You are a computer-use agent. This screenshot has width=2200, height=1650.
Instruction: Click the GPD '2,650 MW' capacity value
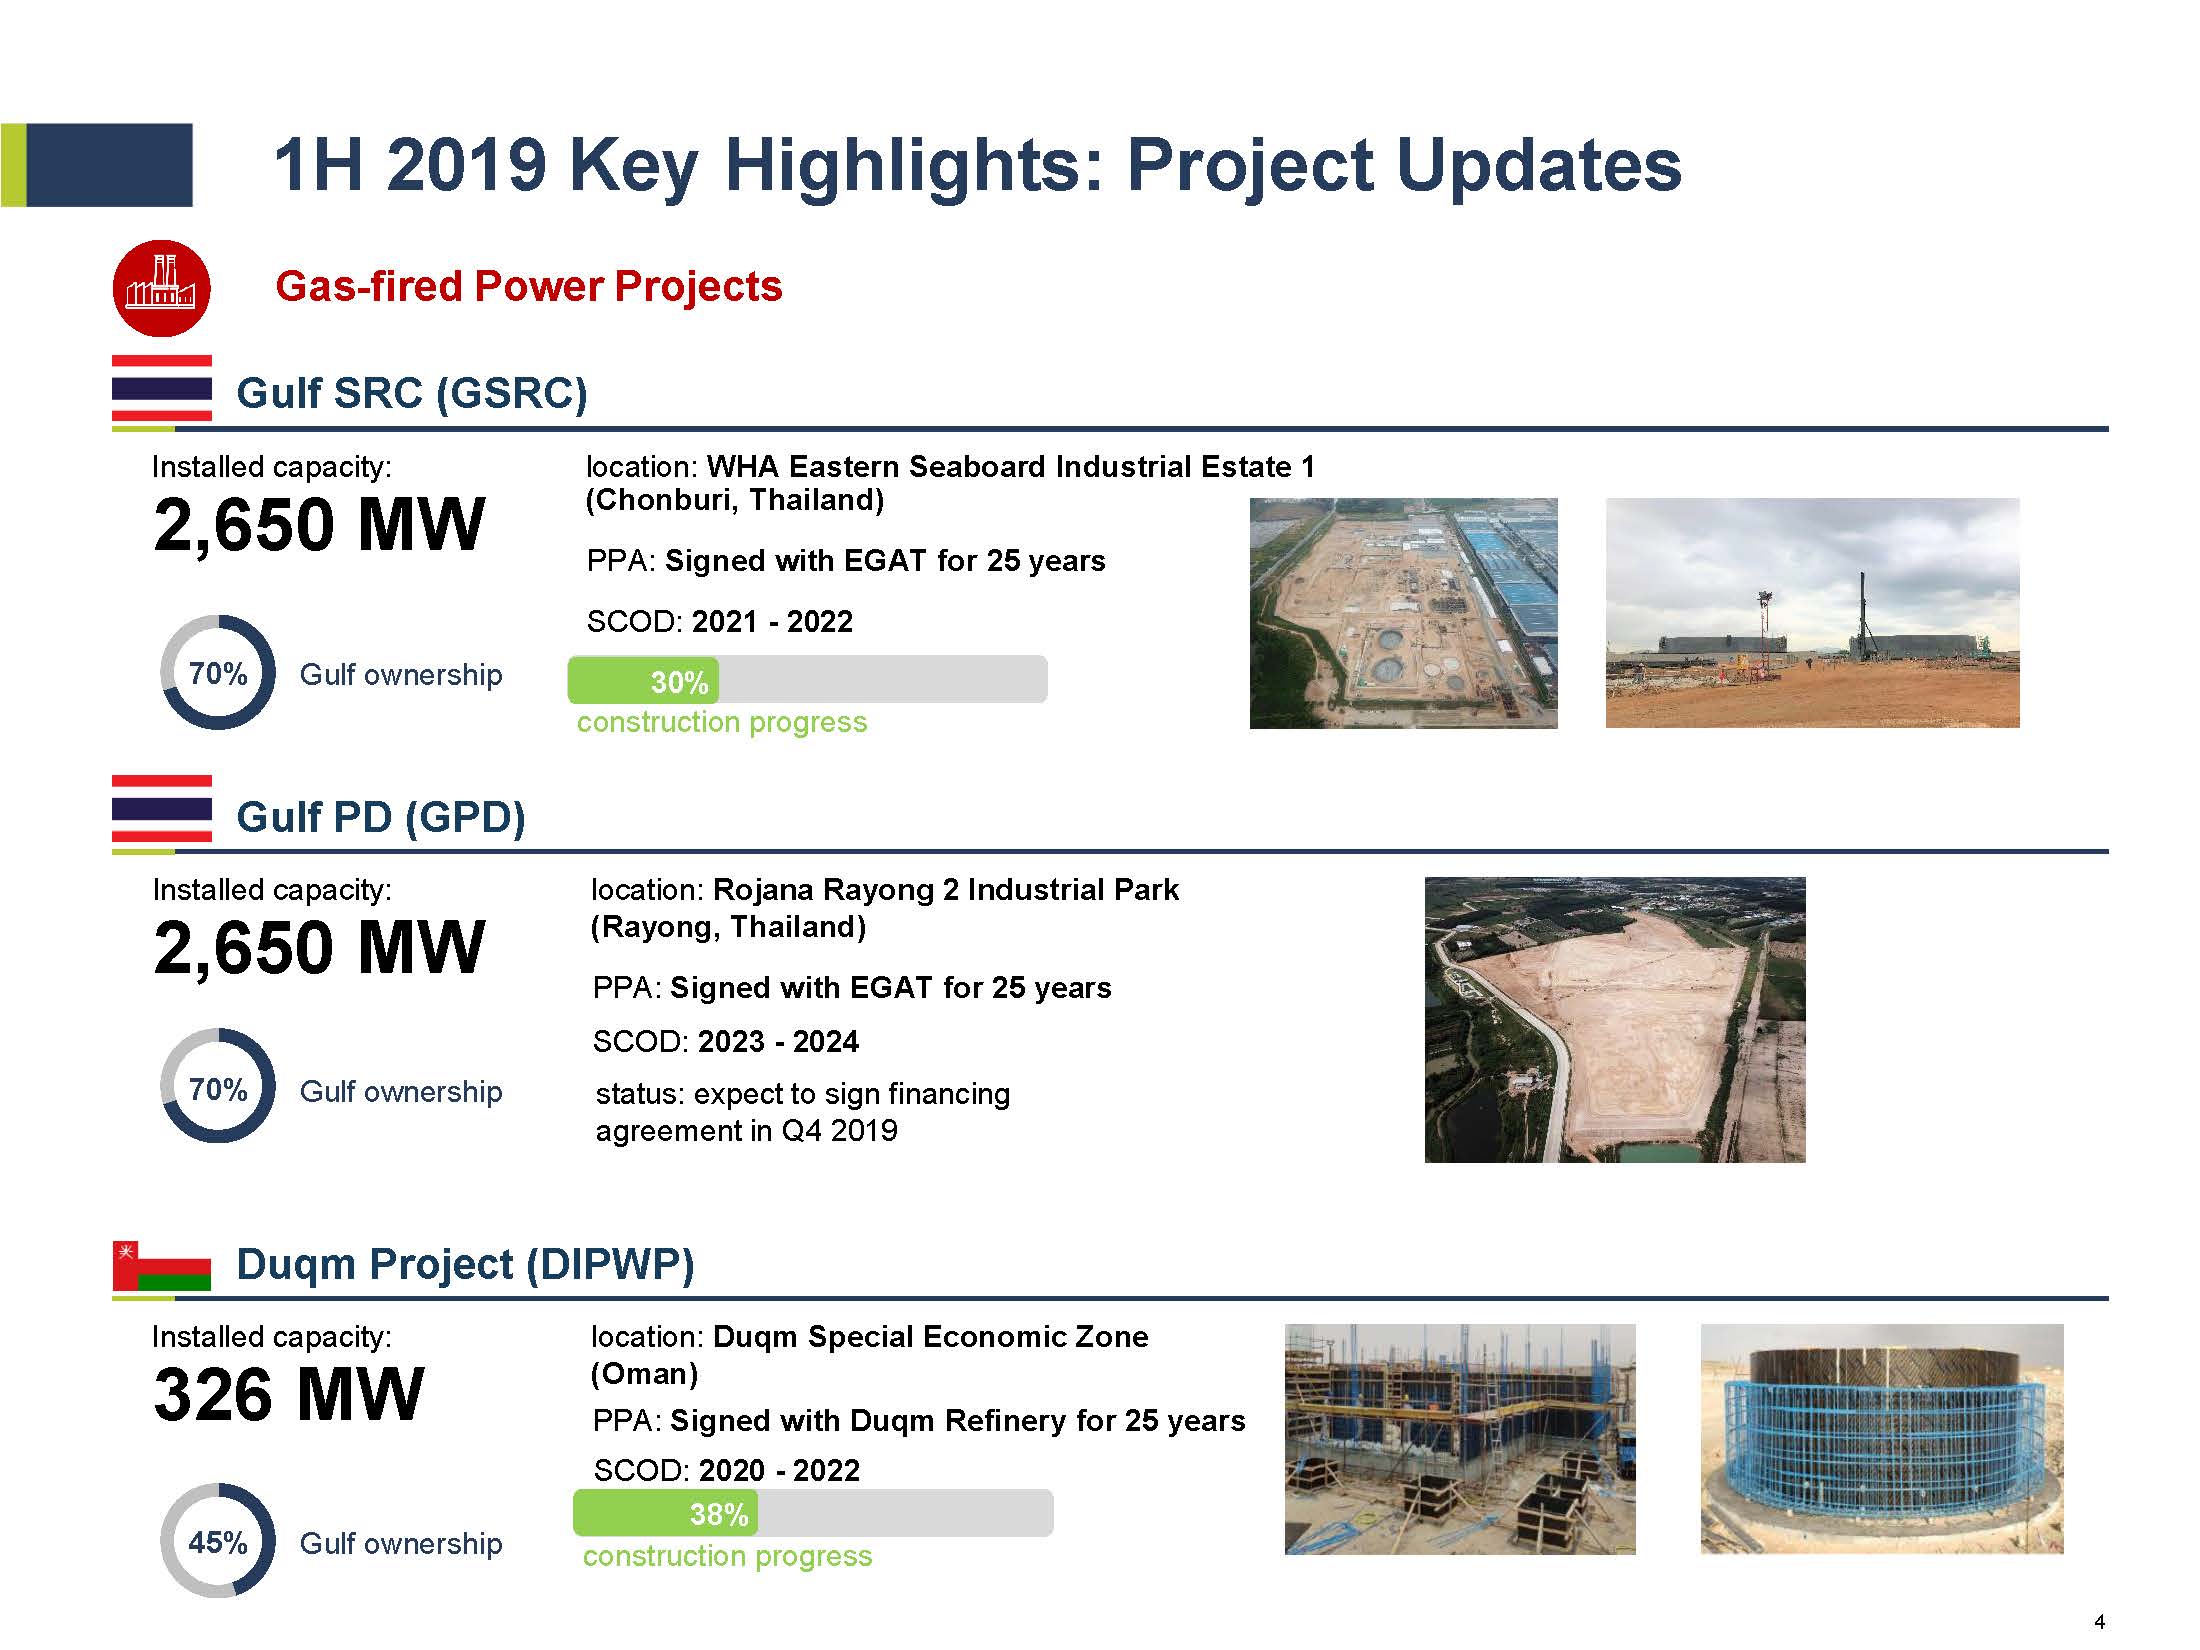[x=319, y=948]
